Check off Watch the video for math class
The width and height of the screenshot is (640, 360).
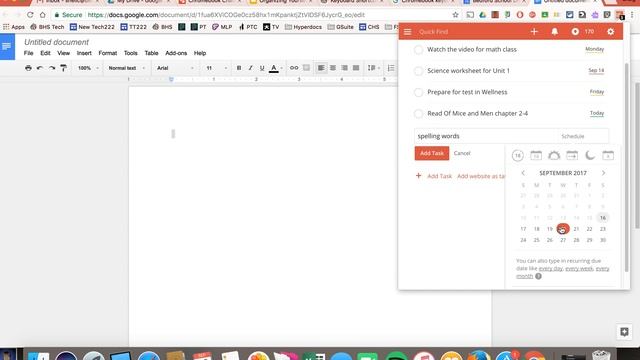pyautogui.click(x=418, y=50)
